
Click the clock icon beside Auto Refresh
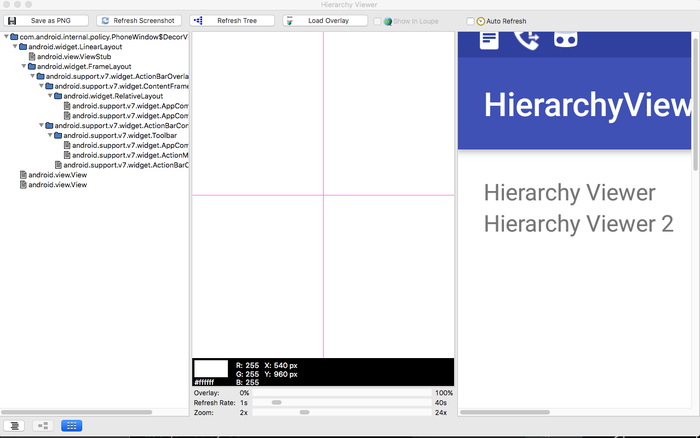point(480,21)
